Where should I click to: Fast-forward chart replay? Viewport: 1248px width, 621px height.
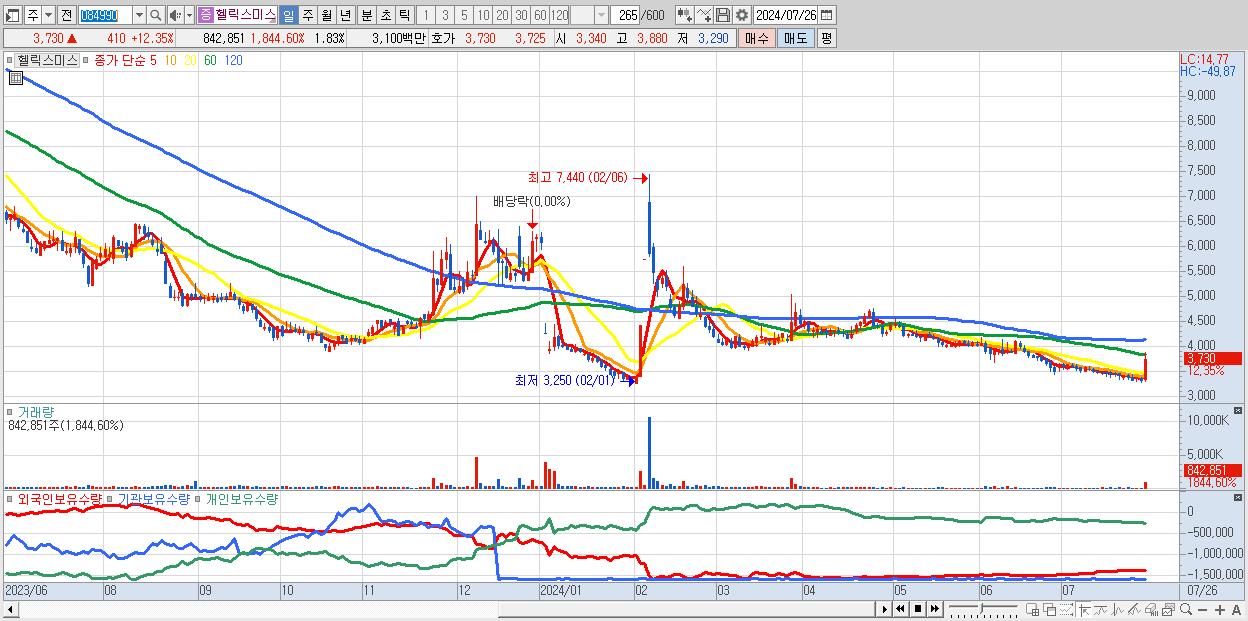935,609
